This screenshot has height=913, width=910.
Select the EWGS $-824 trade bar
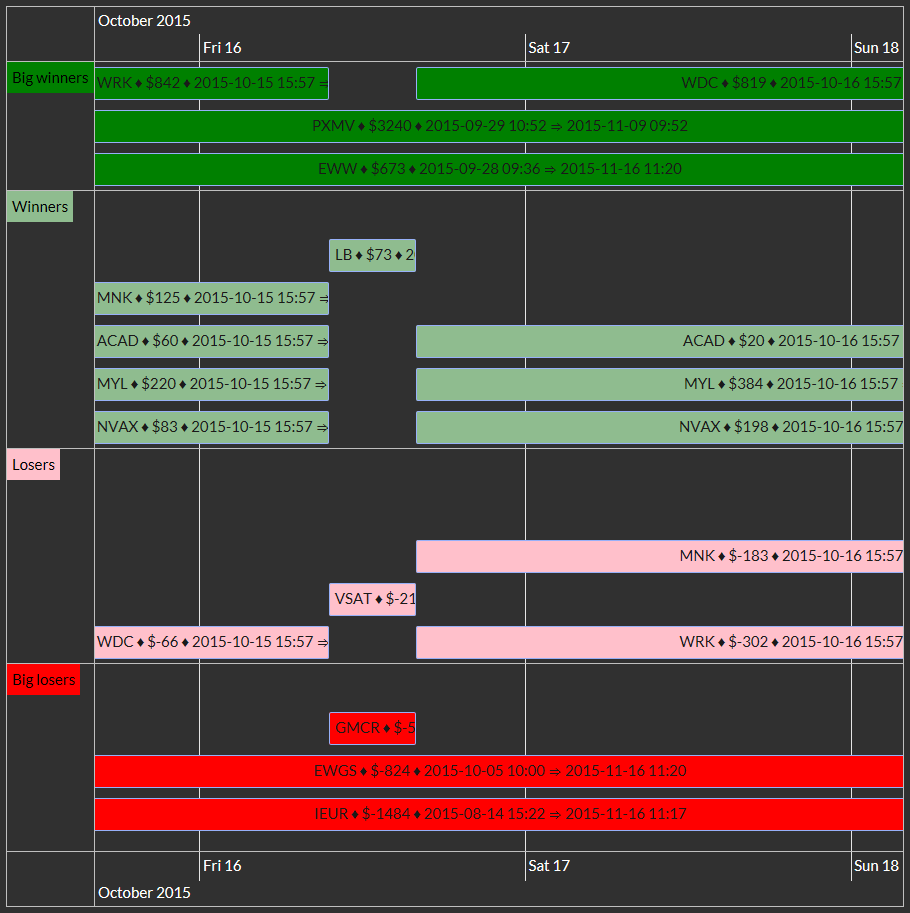pyautogui.click(x=499, y=772)
